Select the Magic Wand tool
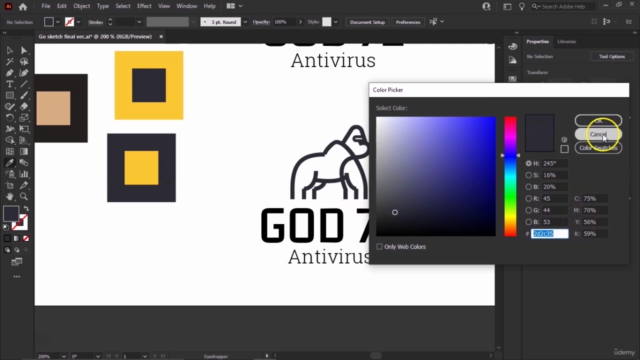Image resolution: width=640 pixels, height=360 pixels. click(9, 62)
